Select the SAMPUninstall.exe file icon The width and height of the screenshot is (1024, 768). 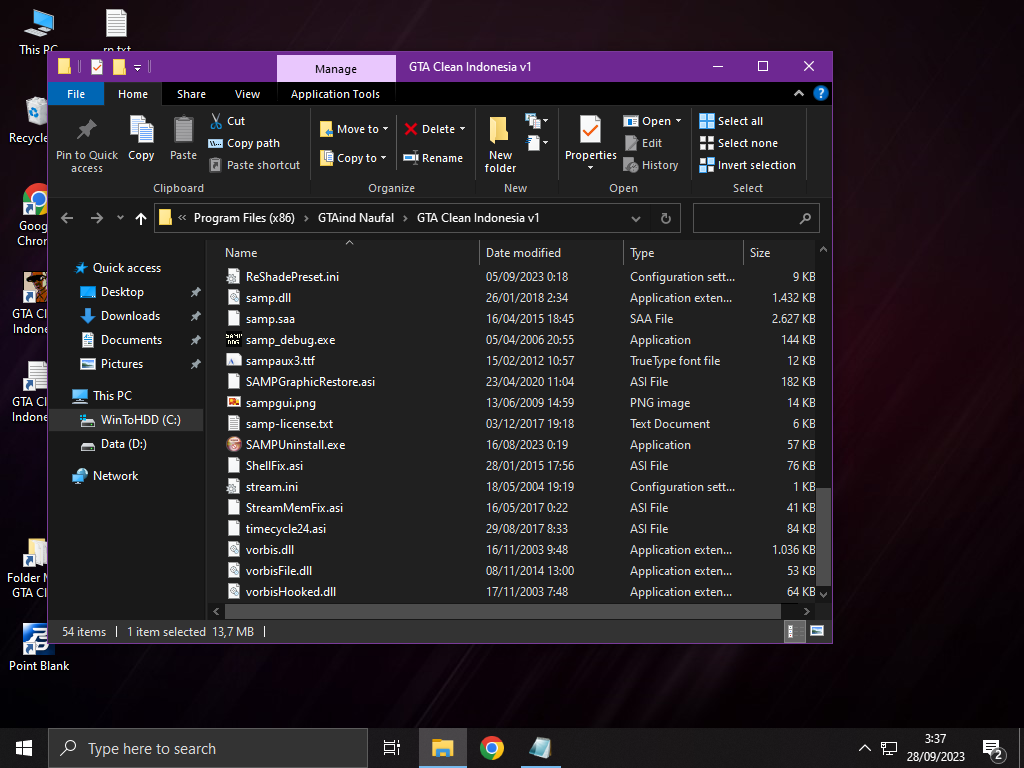[234, 445]
